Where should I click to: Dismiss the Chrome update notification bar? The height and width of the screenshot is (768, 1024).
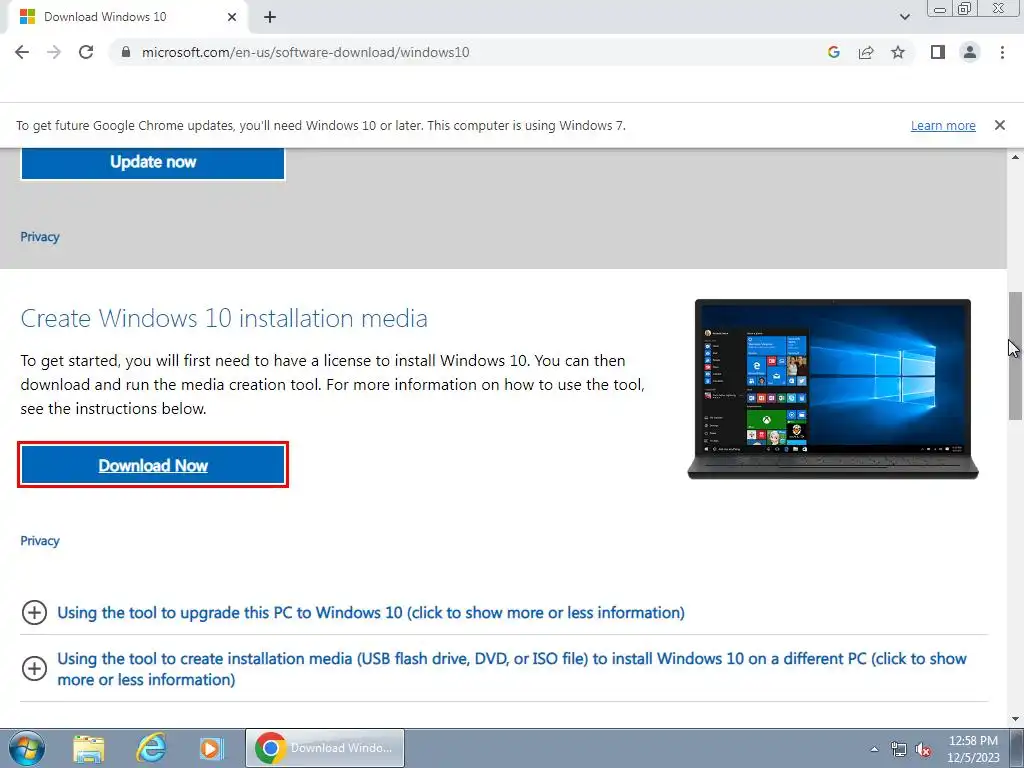point(1000,125)
